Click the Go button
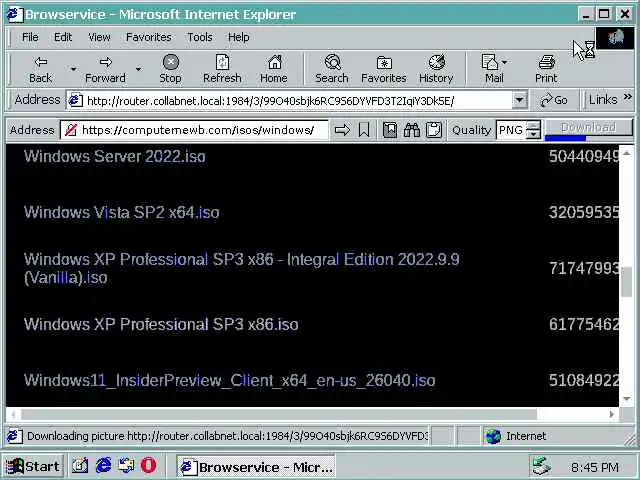The width and height of the screenshot is (640, 480). pos(554,100)
